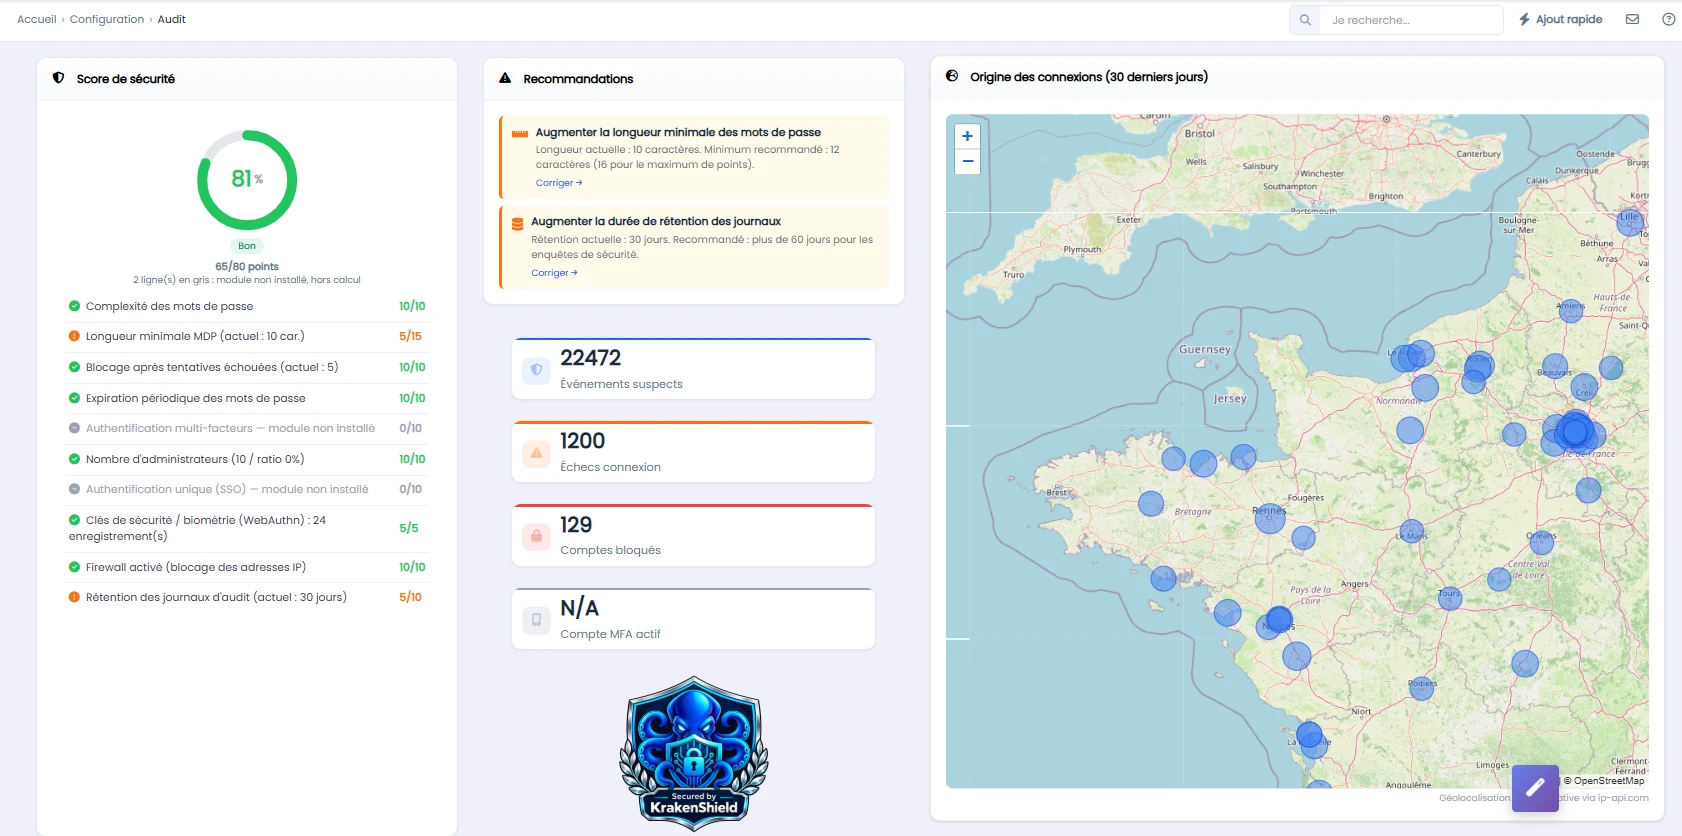1682x836 pixels.
Task: Click the purple pencil edit button
Action: [x=1535, y=788]
